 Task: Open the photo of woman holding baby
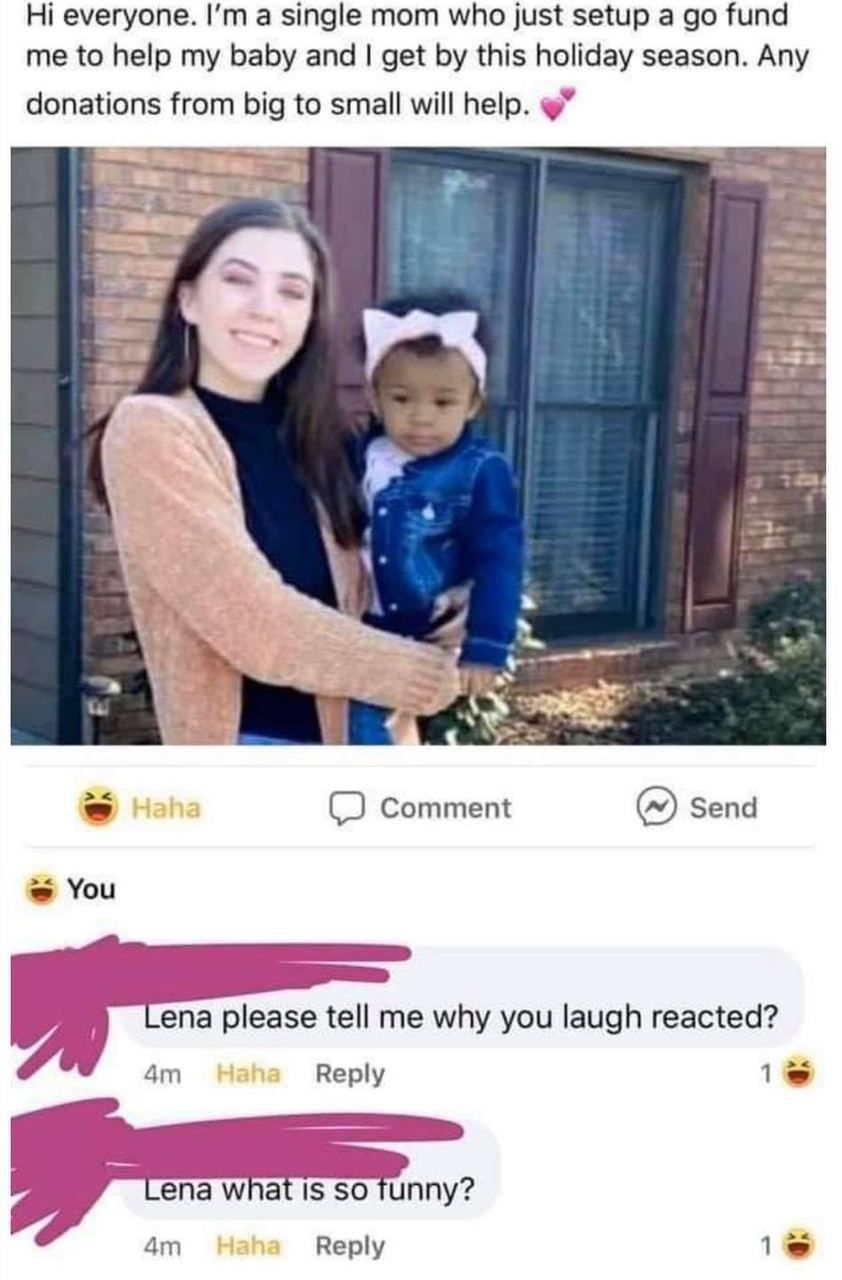point(418,445)
